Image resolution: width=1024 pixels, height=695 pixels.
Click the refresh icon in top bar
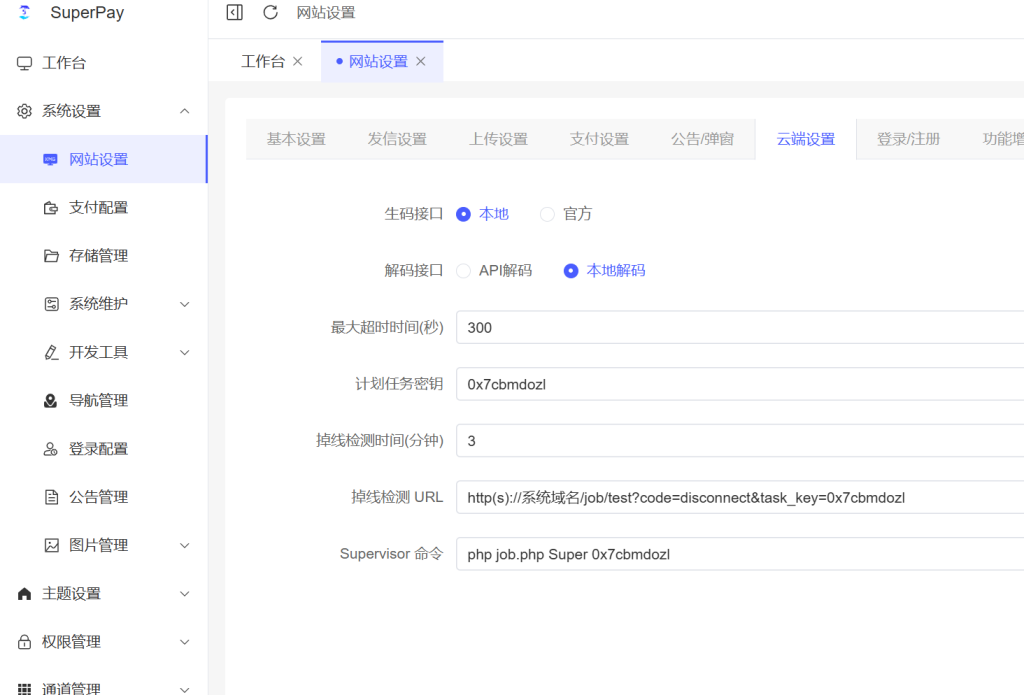point(270,13)
